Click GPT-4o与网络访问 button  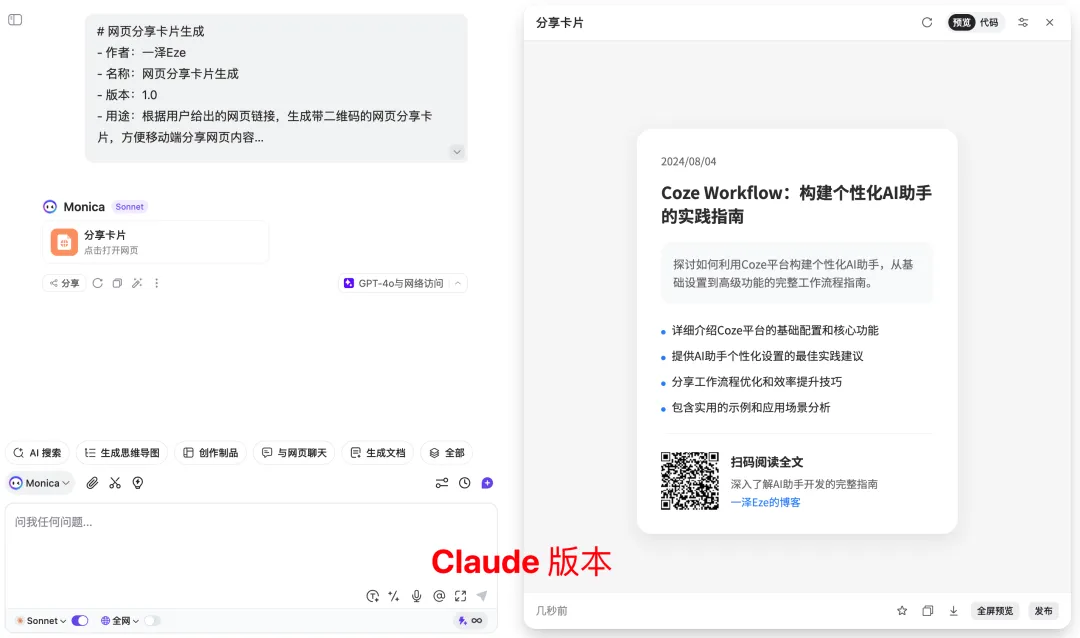tap(394, 283)
